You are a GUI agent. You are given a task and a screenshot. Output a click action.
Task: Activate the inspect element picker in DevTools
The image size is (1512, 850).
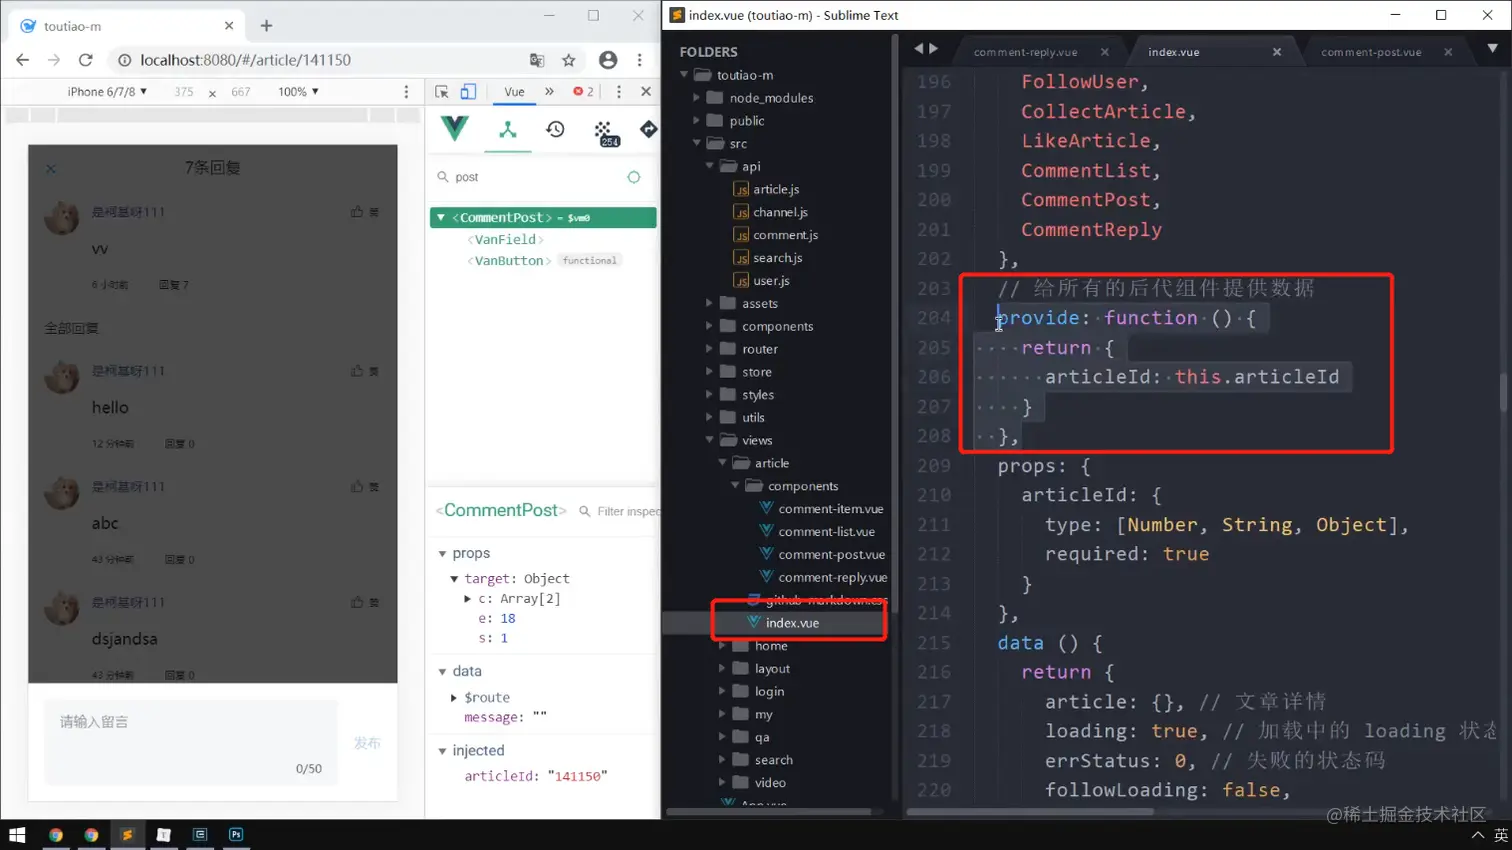442,91
